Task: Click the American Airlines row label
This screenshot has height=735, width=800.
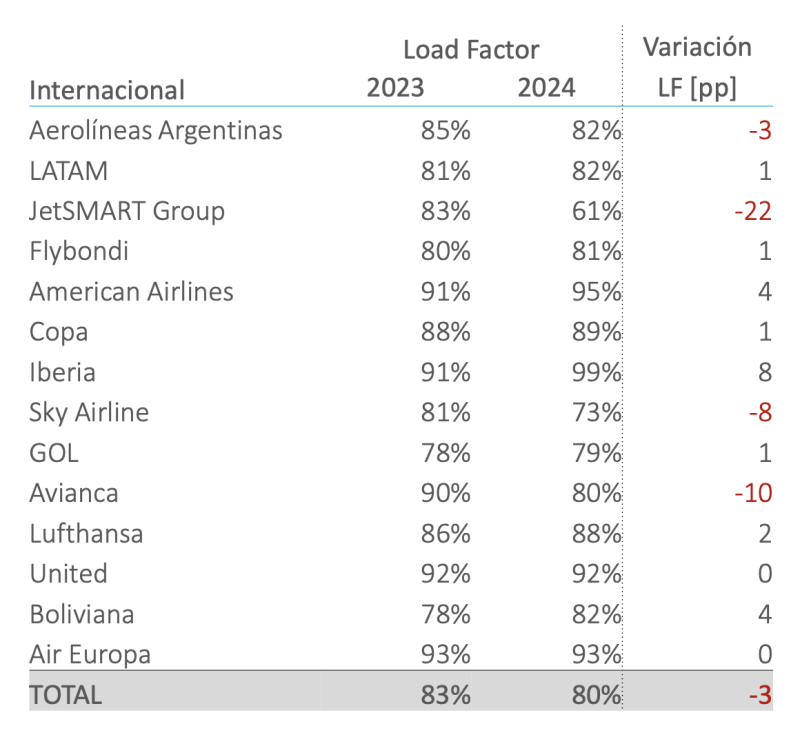Action: pos(131,292)
